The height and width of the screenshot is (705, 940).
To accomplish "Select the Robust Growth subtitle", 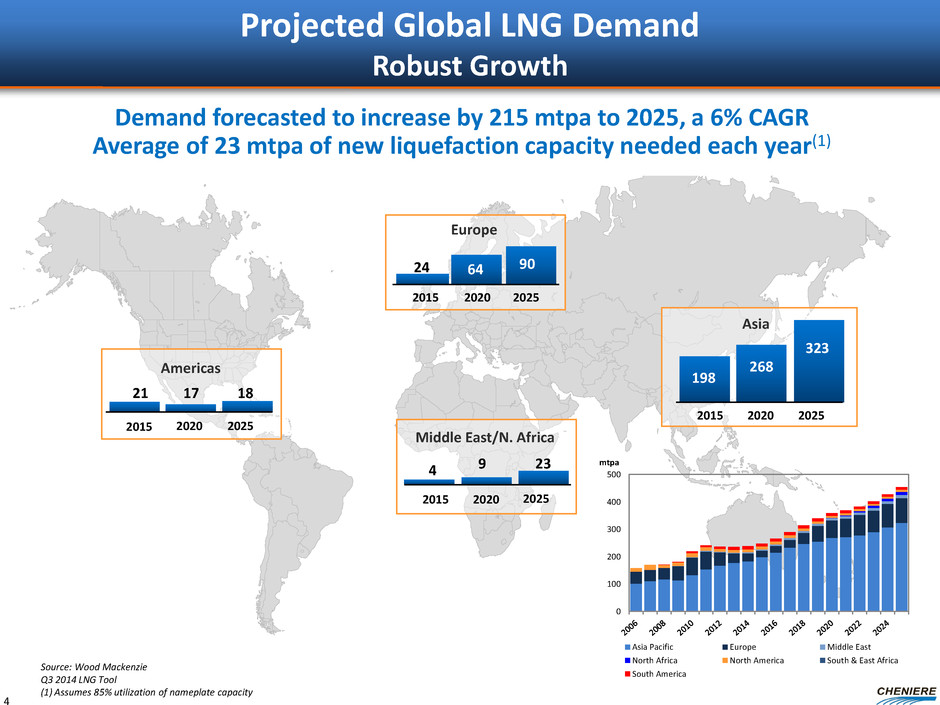I will tap(469, 65).
